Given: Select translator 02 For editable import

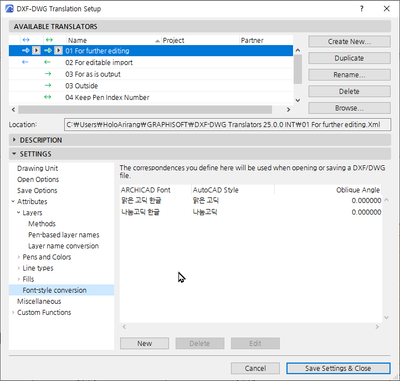Looking at the screenshot, I should [151, 62].
